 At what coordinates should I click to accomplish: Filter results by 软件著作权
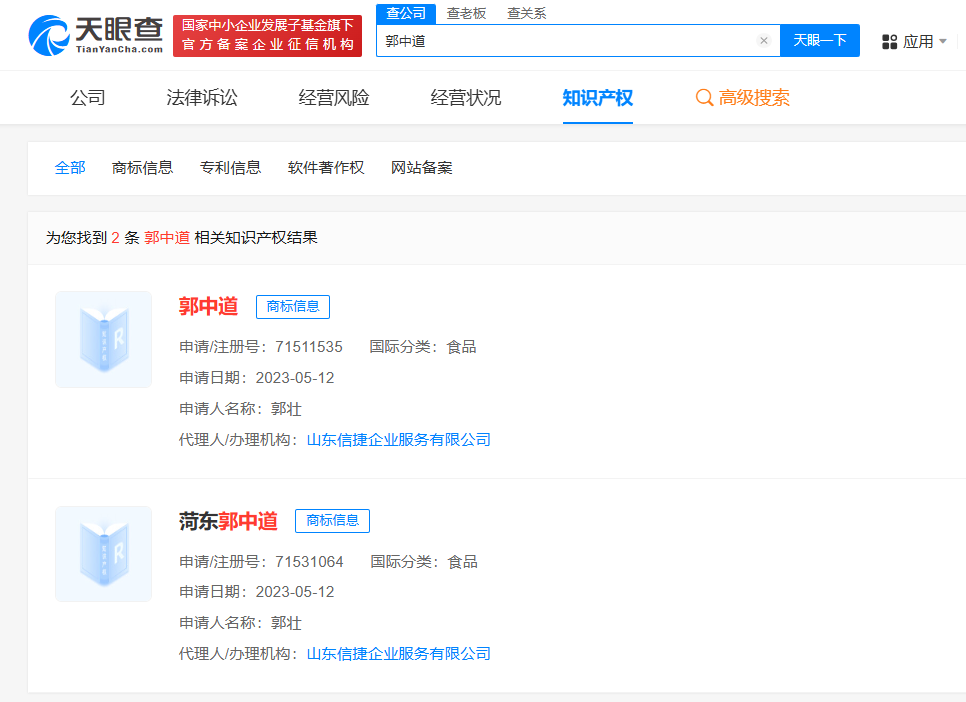[x=326, y=168]
